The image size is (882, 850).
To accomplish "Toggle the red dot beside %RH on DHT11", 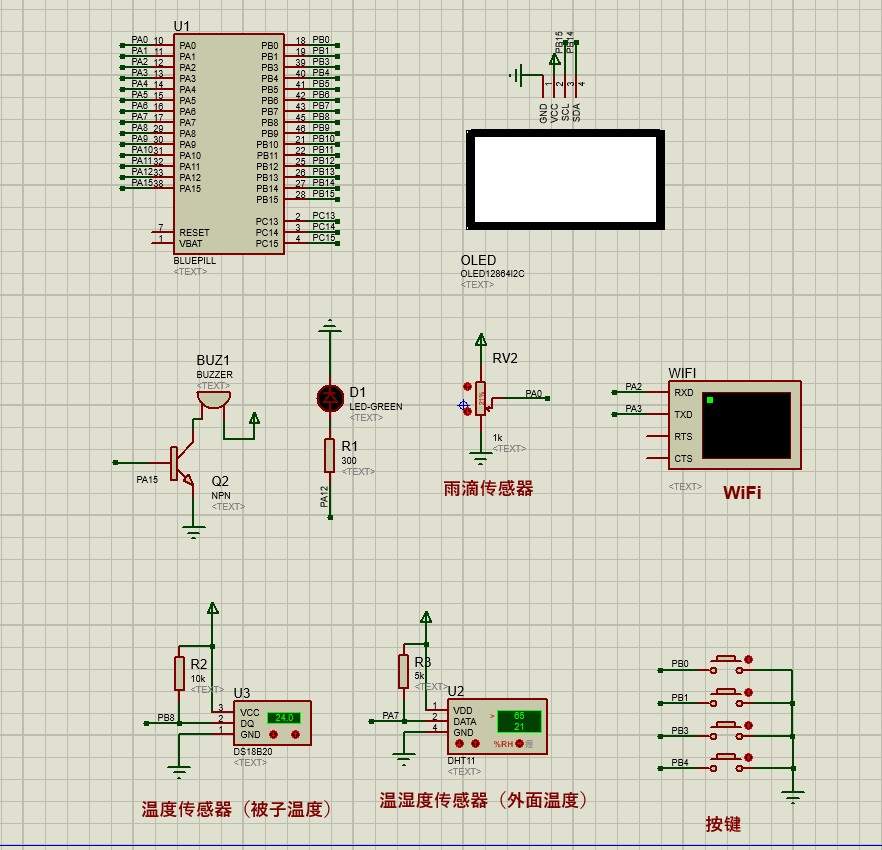I will pos(519,744).
